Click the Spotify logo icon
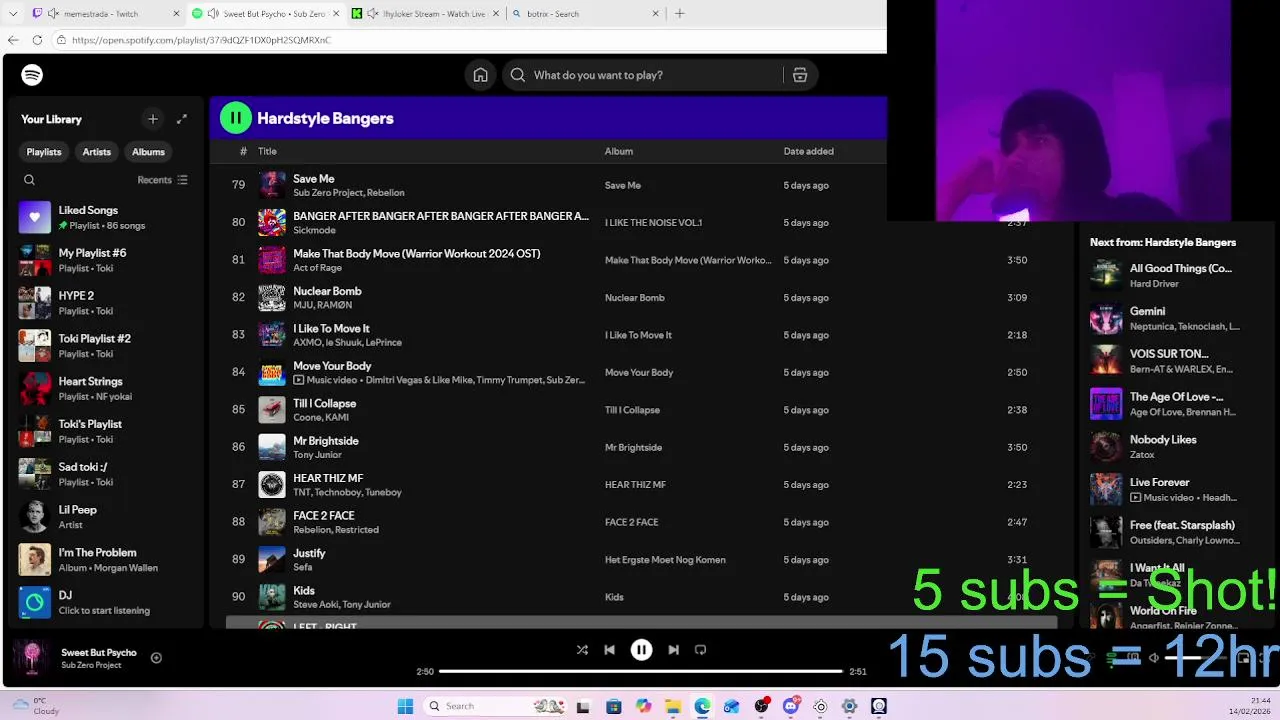Screen dimensions: 1280x720 32,75
